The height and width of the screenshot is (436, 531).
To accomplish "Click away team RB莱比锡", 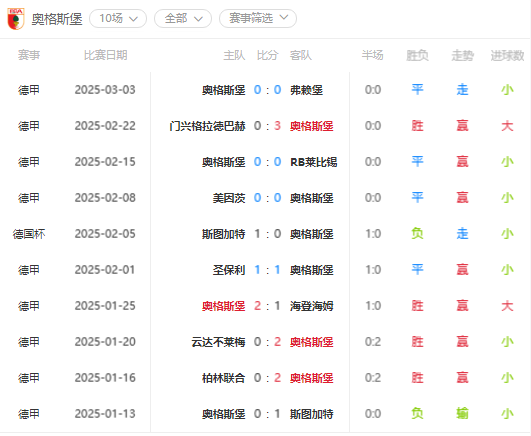I will [x=314, y=162].
